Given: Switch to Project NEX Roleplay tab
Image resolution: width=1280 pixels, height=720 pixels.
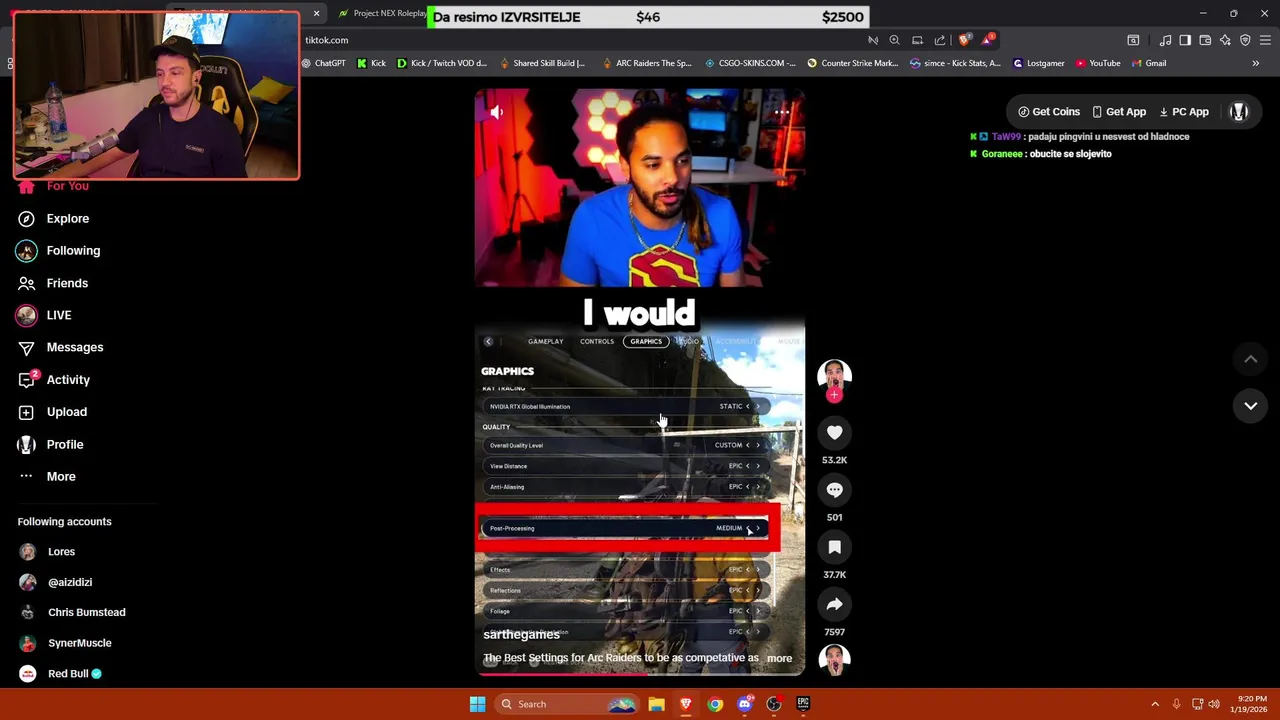Looking at the screenshot, I should [383, 13].
